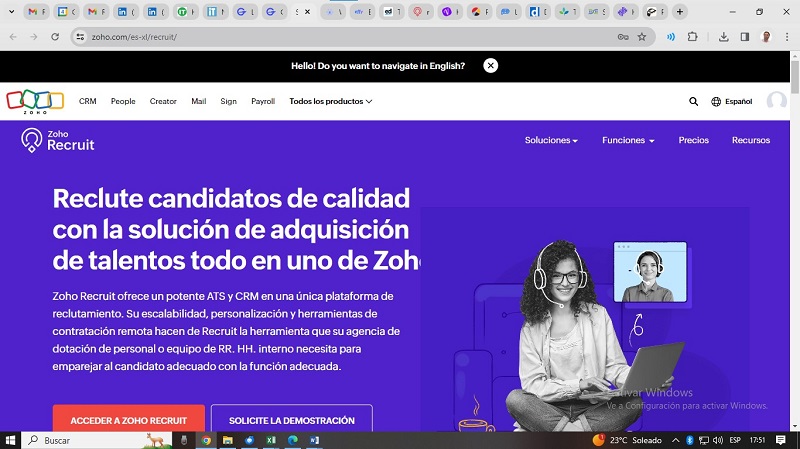
Task: Click the blue sound-wave extension icon
Action: [x=671, y=37]
